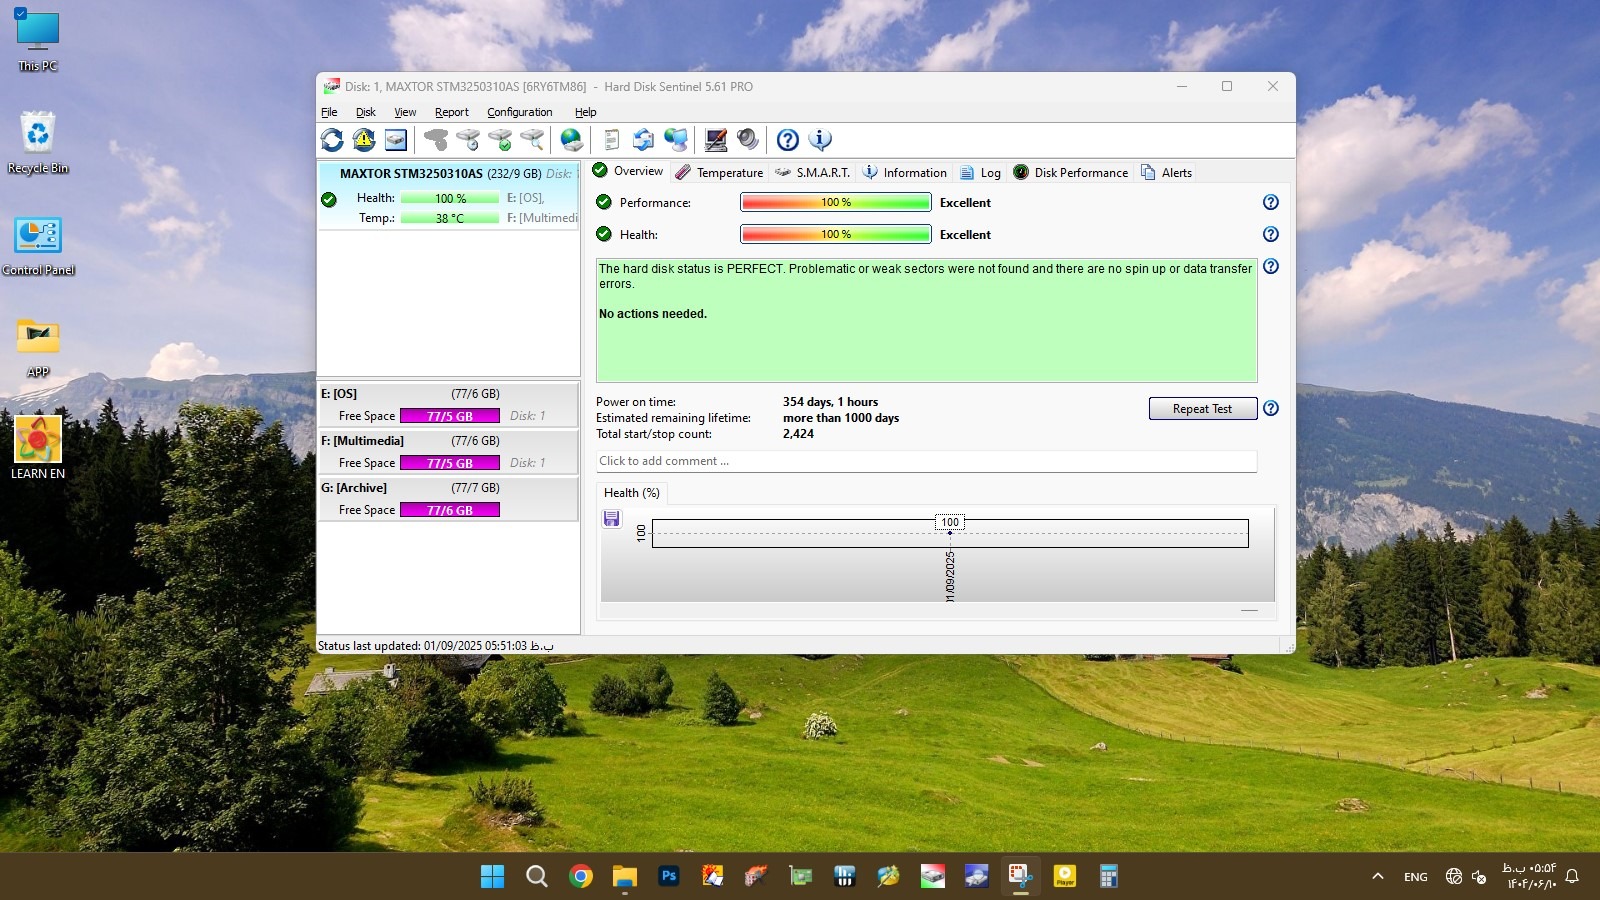The height and width of the screenshot is (900, 1600).
Task: Click the G: [Archive] free space bar
Action: pos(450,510)
